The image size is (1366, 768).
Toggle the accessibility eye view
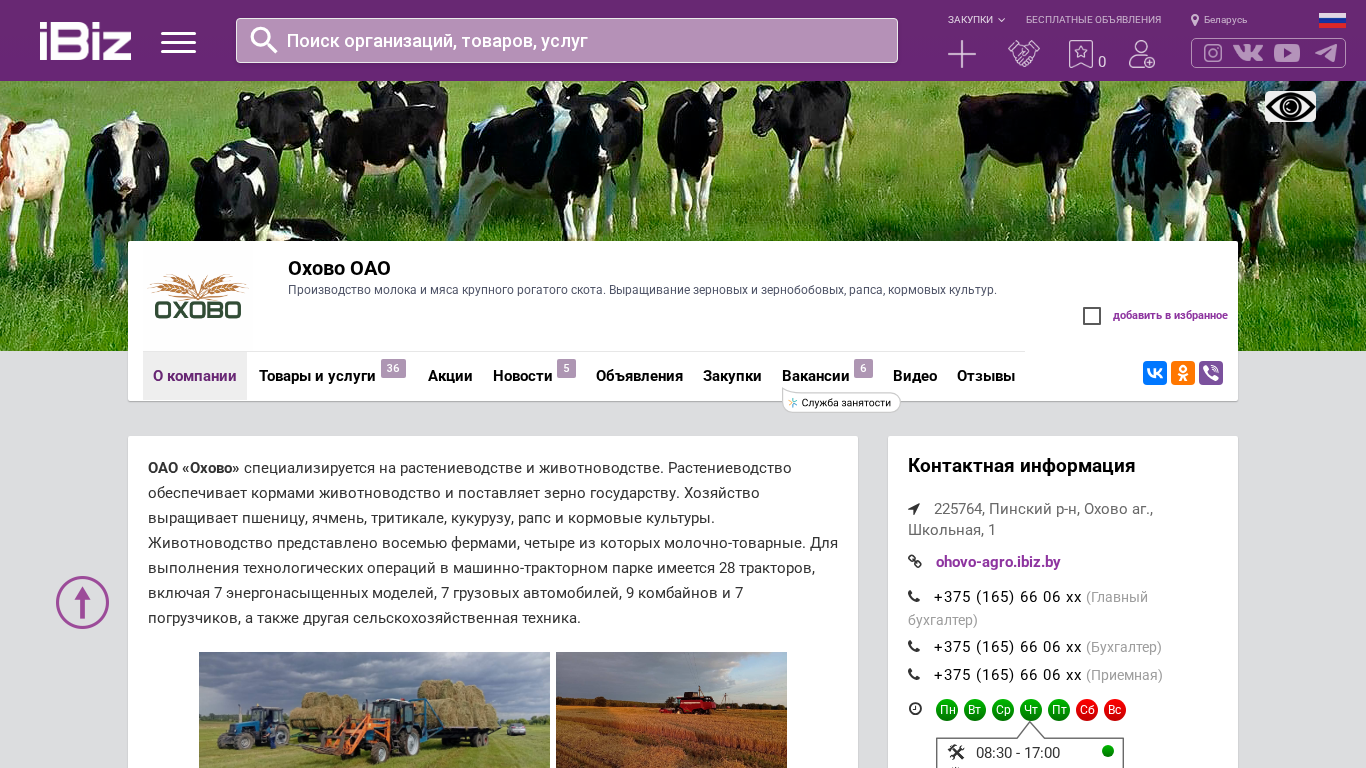[x=1290, y=106]
